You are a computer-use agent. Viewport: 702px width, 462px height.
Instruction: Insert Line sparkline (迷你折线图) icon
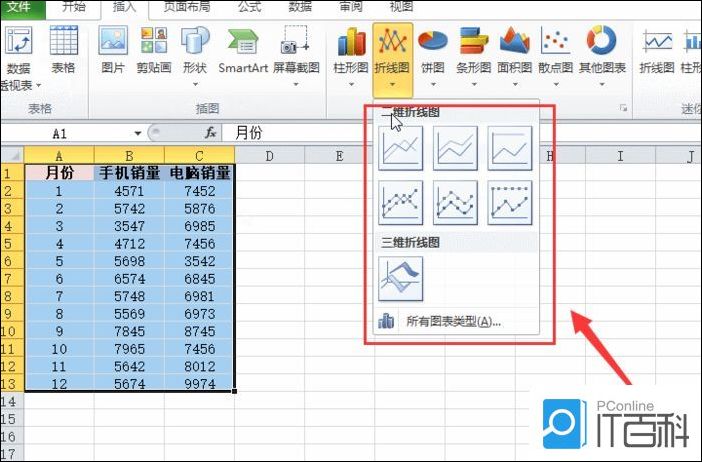click(x=657, y=42)
